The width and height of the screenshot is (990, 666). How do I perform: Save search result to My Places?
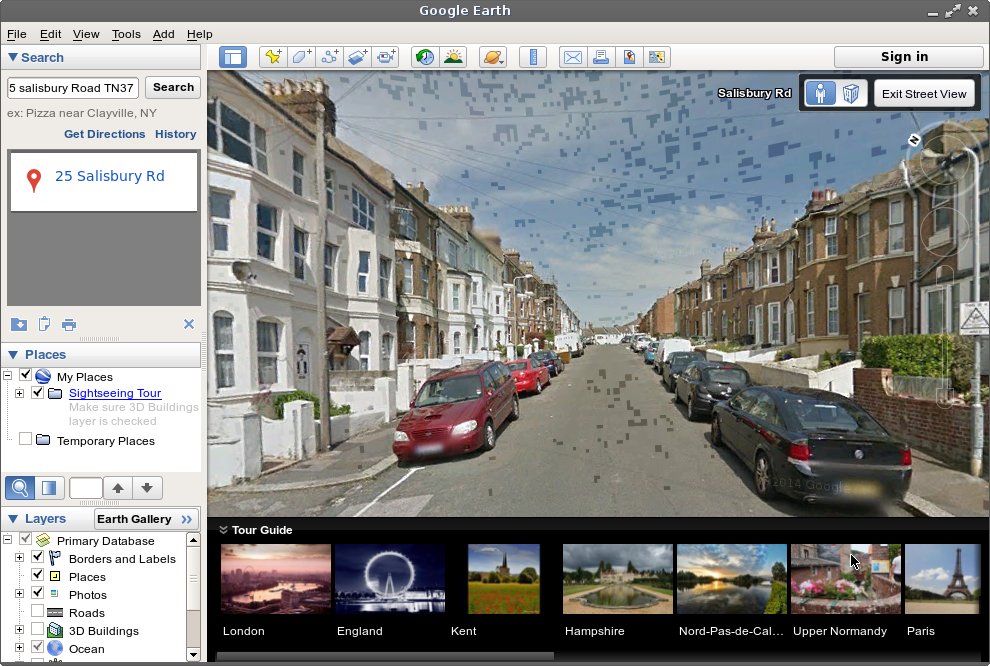click(19, 324)
